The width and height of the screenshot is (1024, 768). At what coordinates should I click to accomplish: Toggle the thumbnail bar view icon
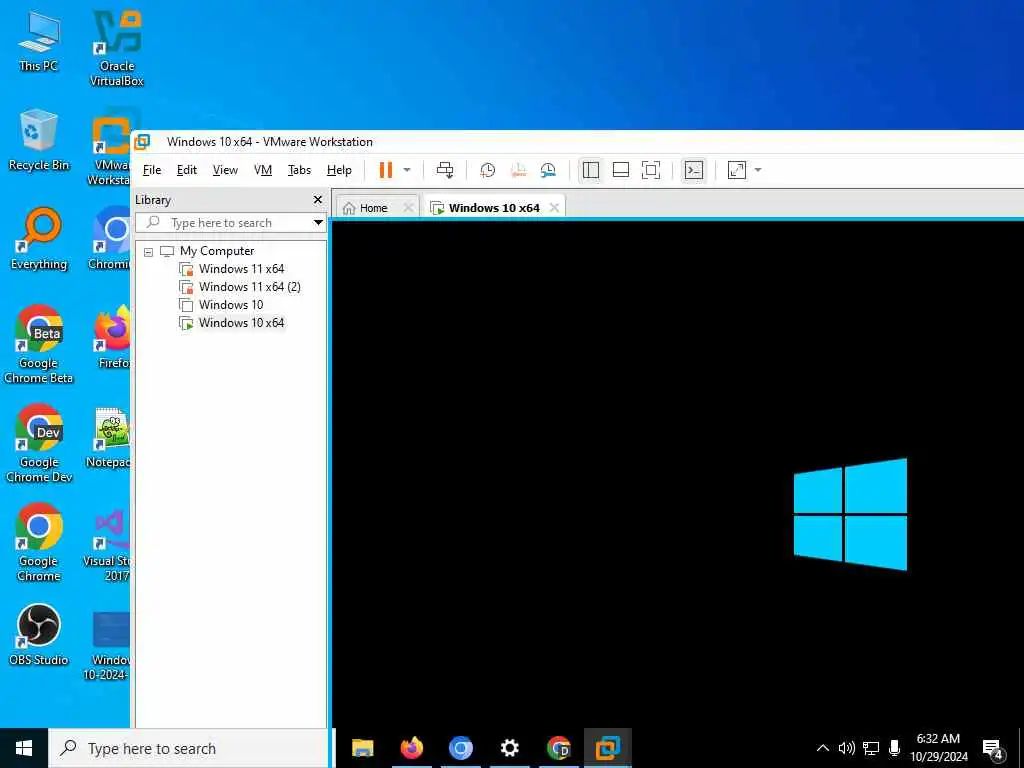[x=621, y=170]
